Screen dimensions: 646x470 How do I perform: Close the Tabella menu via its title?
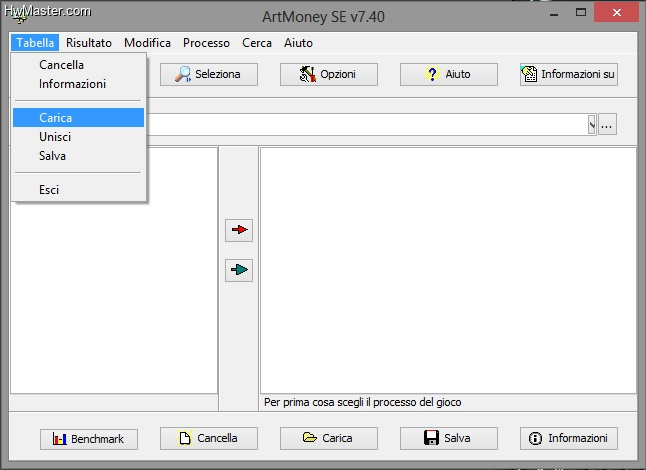[35, 43]
